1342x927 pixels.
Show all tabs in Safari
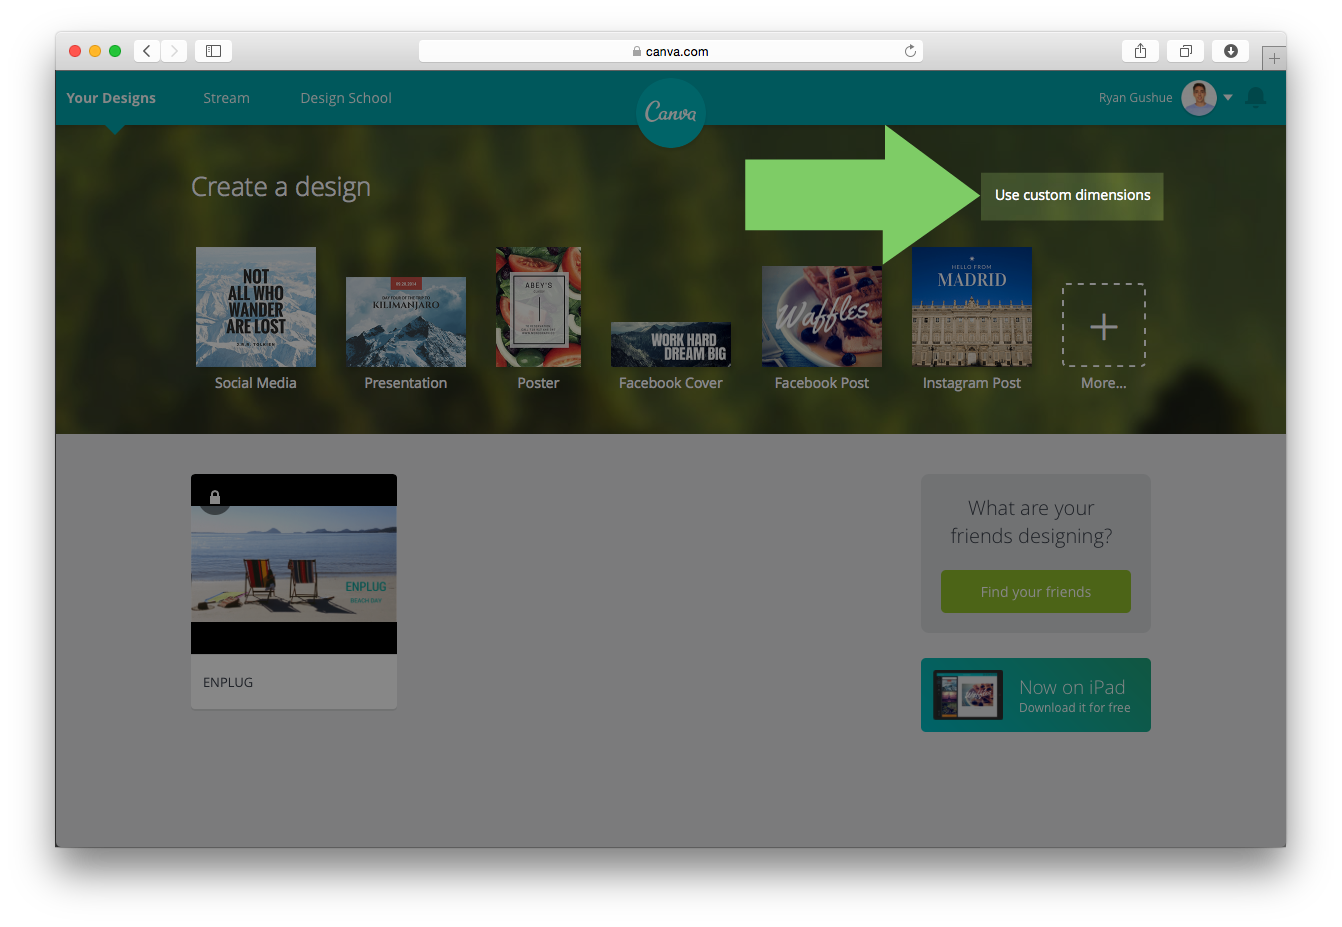(1185, 51)
